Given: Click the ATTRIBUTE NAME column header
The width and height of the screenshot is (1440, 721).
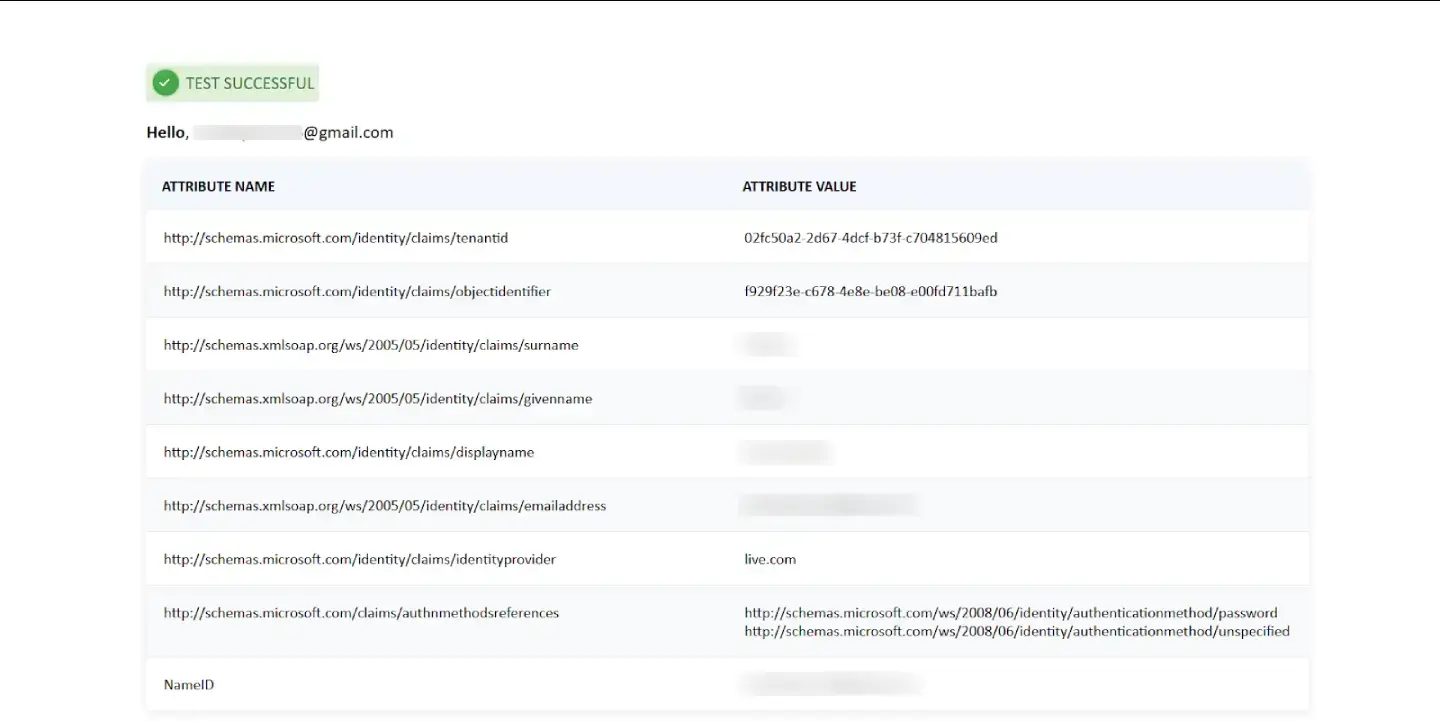Looking at the screenshot, I should pos(218,186).
